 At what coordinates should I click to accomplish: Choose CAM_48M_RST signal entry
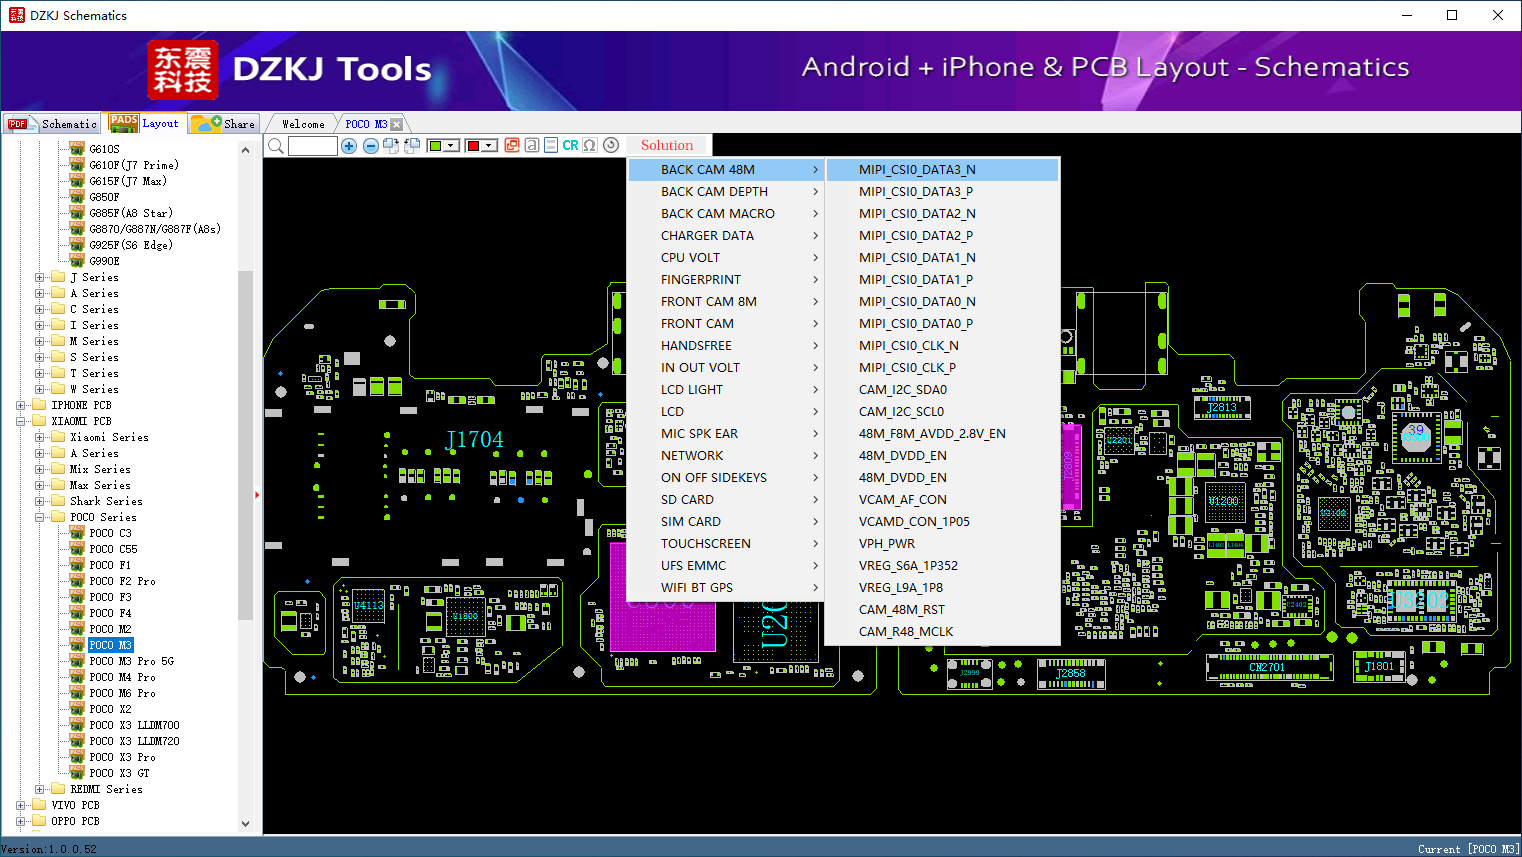[943, 610]
